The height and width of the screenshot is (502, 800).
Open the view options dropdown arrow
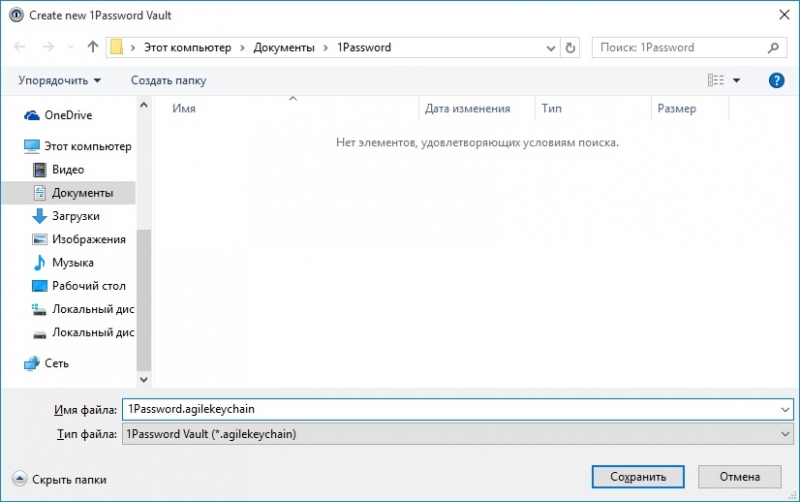tap(736, 81)
